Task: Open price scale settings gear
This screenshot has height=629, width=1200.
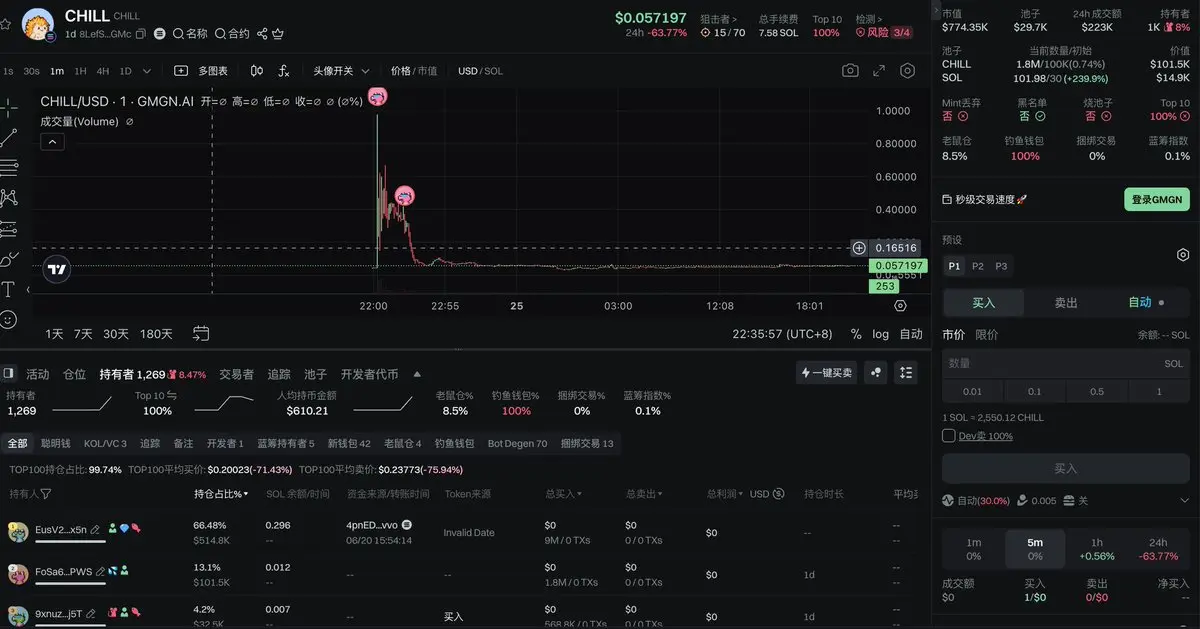Action: click(900, 306)
